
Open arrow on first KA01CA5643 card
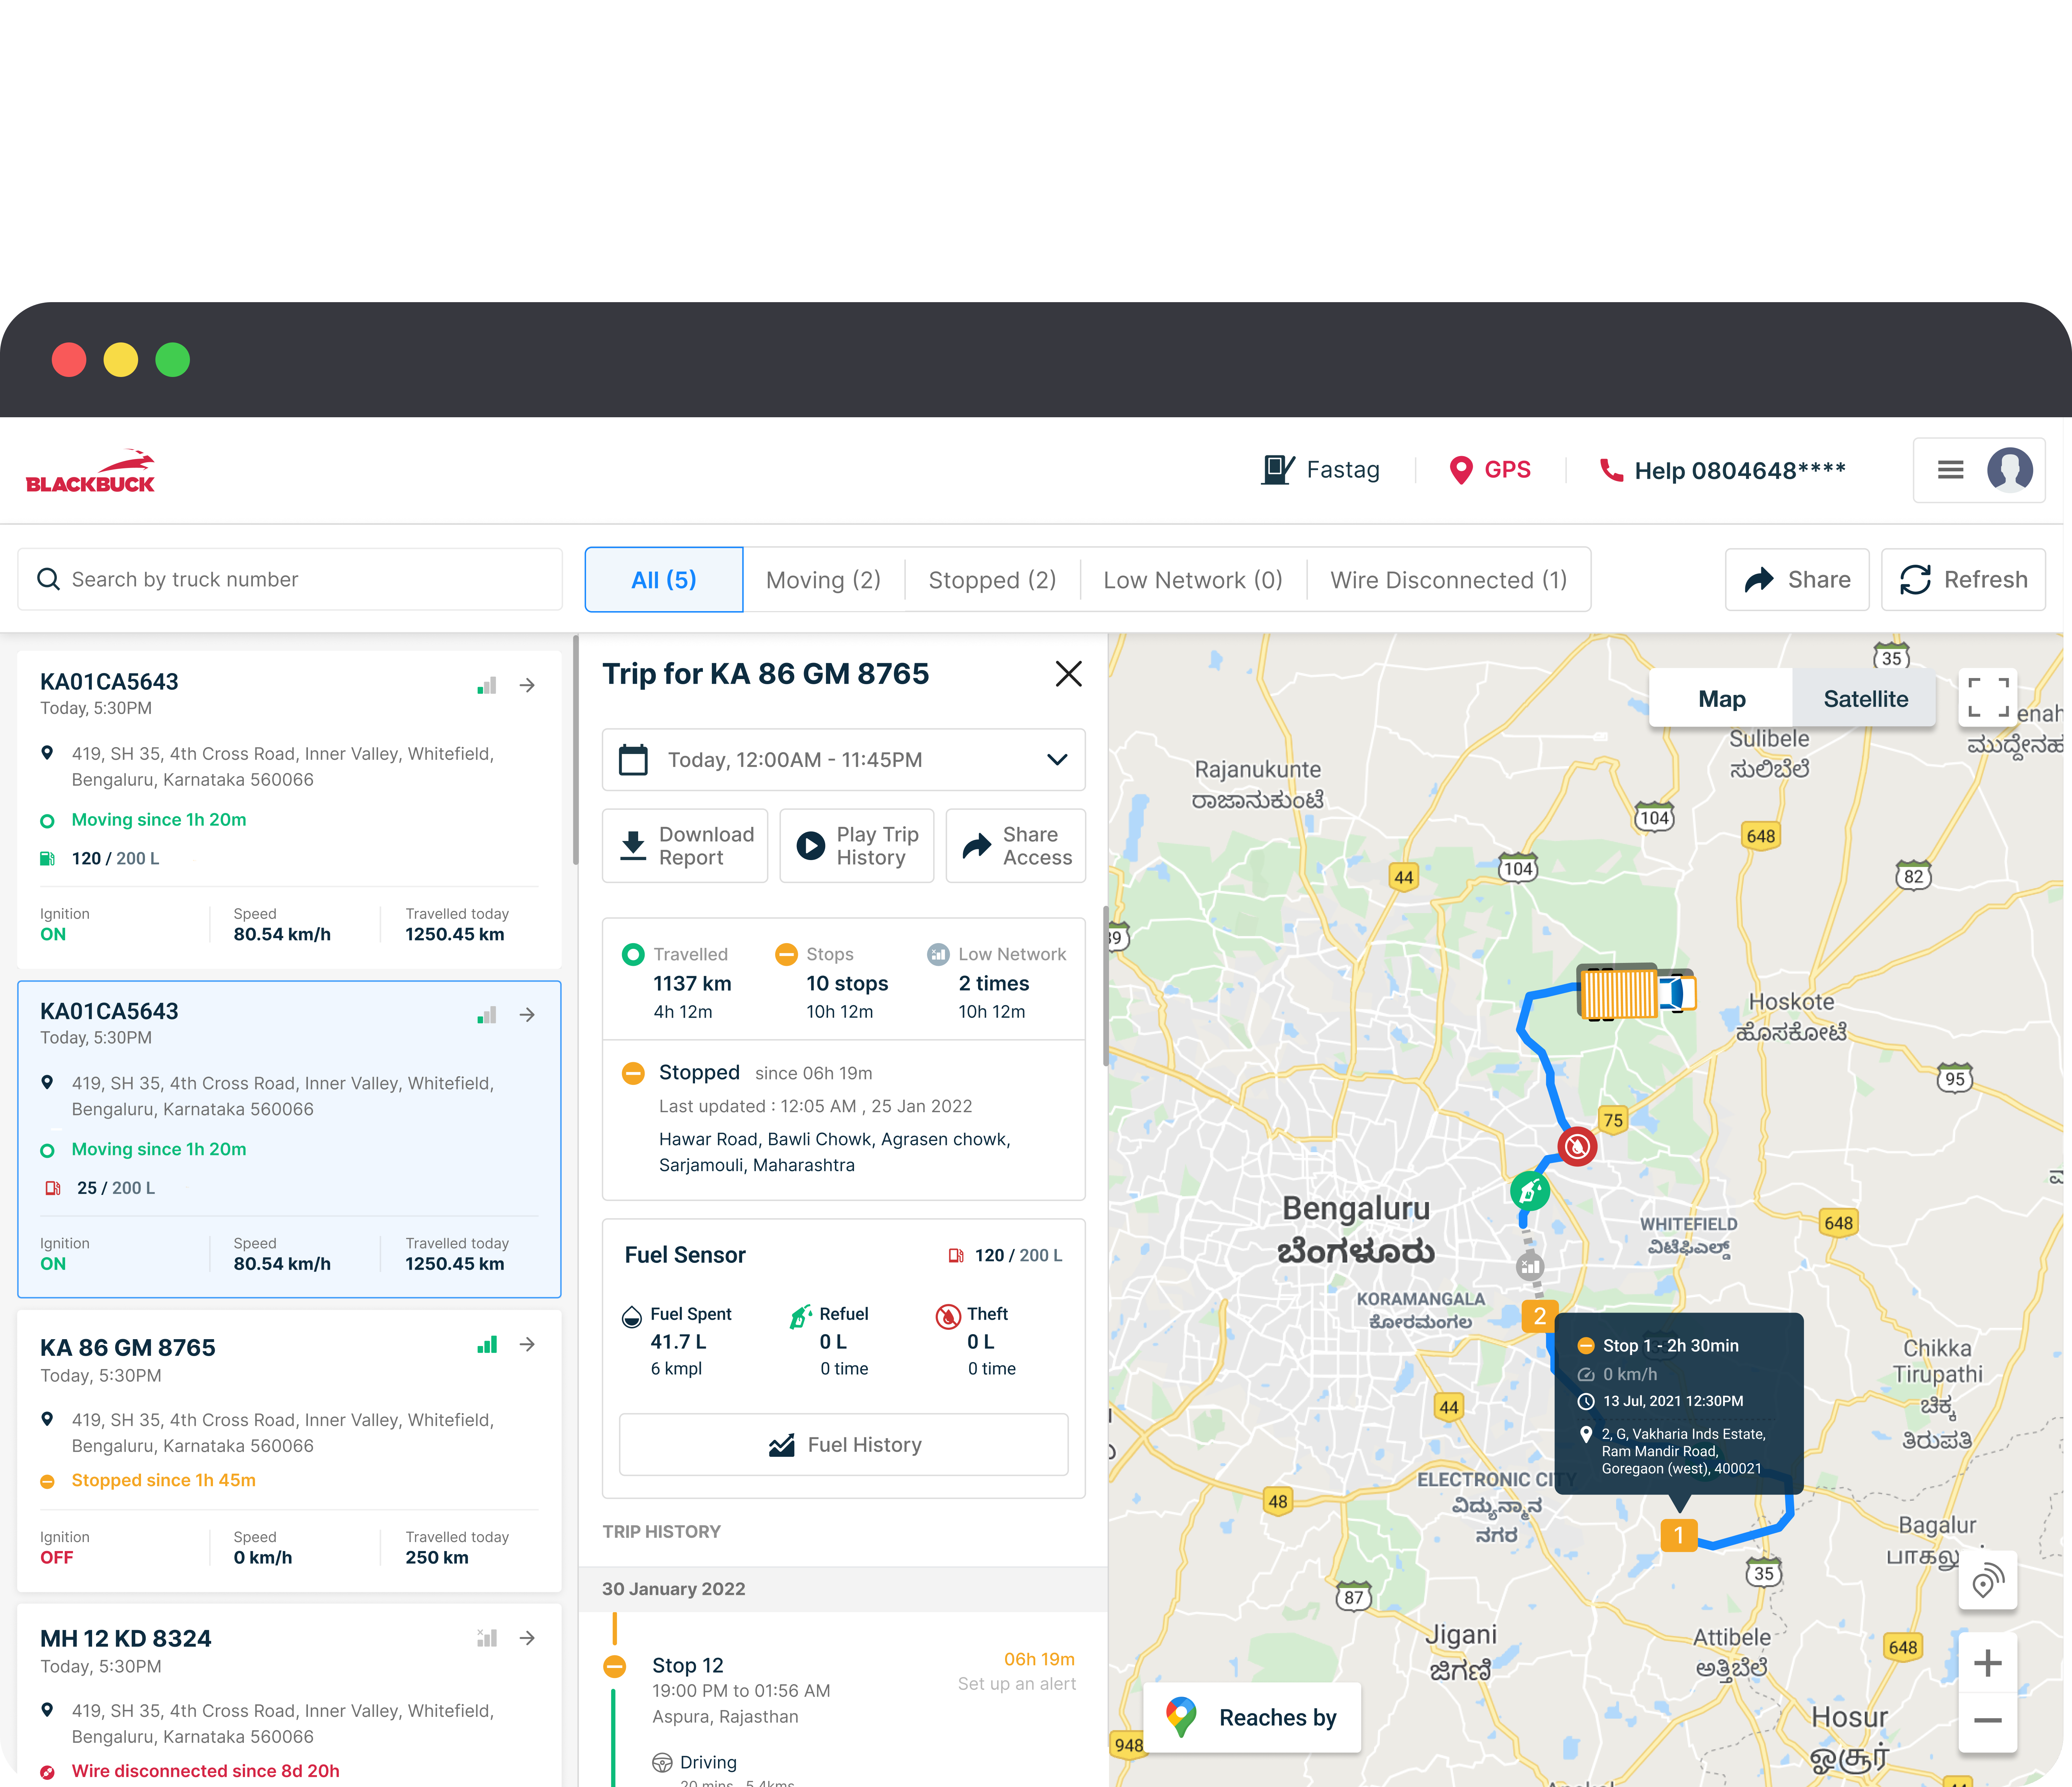[527, 685]
